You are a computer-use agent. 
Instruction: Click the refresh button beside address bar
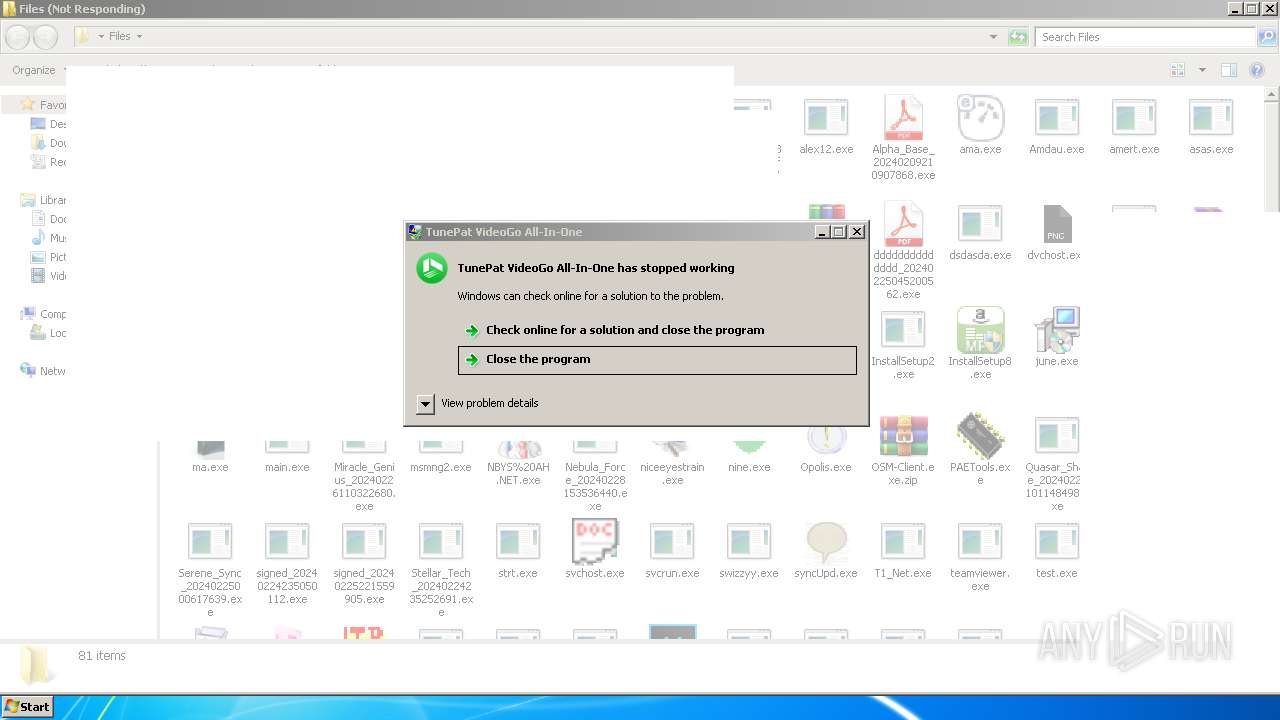click(x=1018, y=37)
